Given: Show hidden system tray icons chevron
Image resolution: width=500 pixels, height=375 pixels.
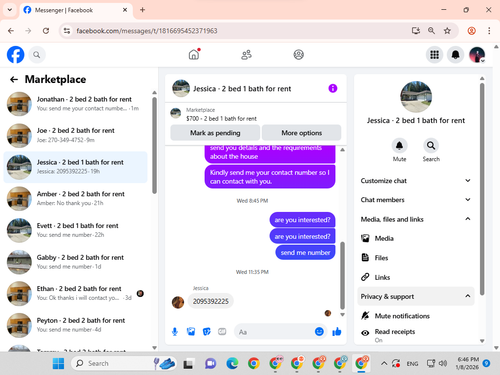Looking at the screenshot, I should click(384, 363).
